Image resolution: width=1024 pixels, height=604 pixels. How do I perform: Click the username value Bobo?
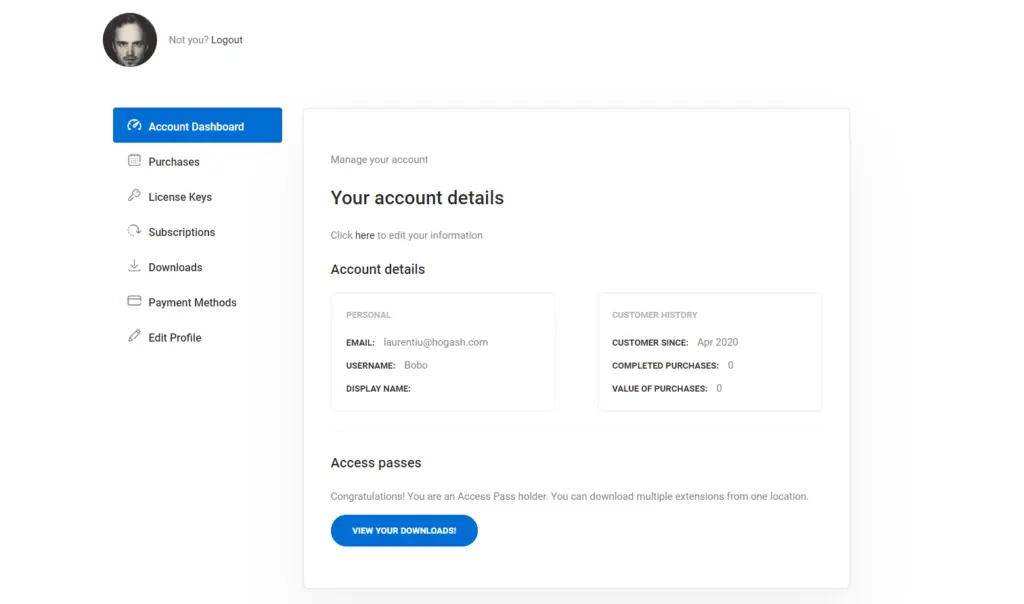[x=415, y=365]
